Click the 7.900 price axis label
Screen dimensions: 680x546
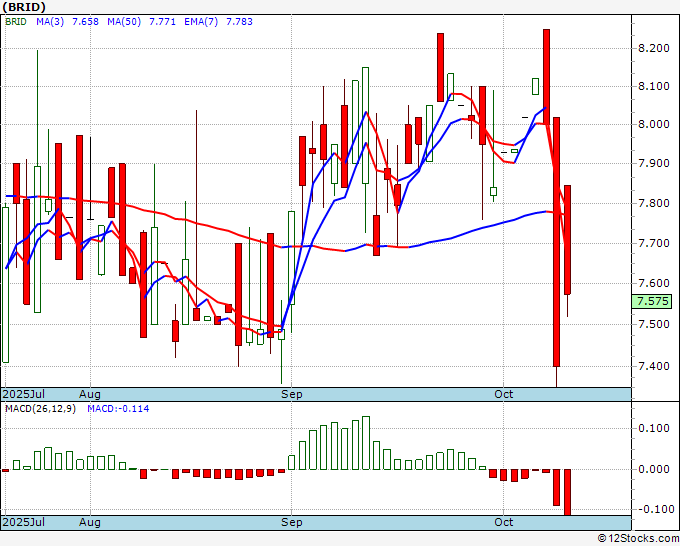tap(654, 163)
